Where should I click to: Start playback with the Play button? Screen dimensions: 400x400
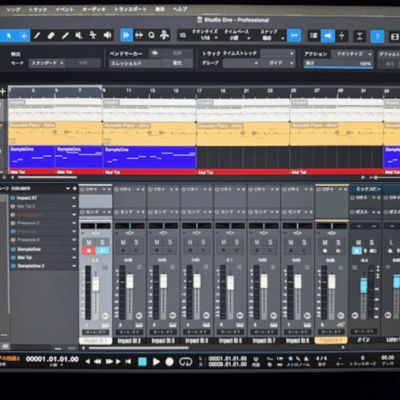(x=156, y=361)
